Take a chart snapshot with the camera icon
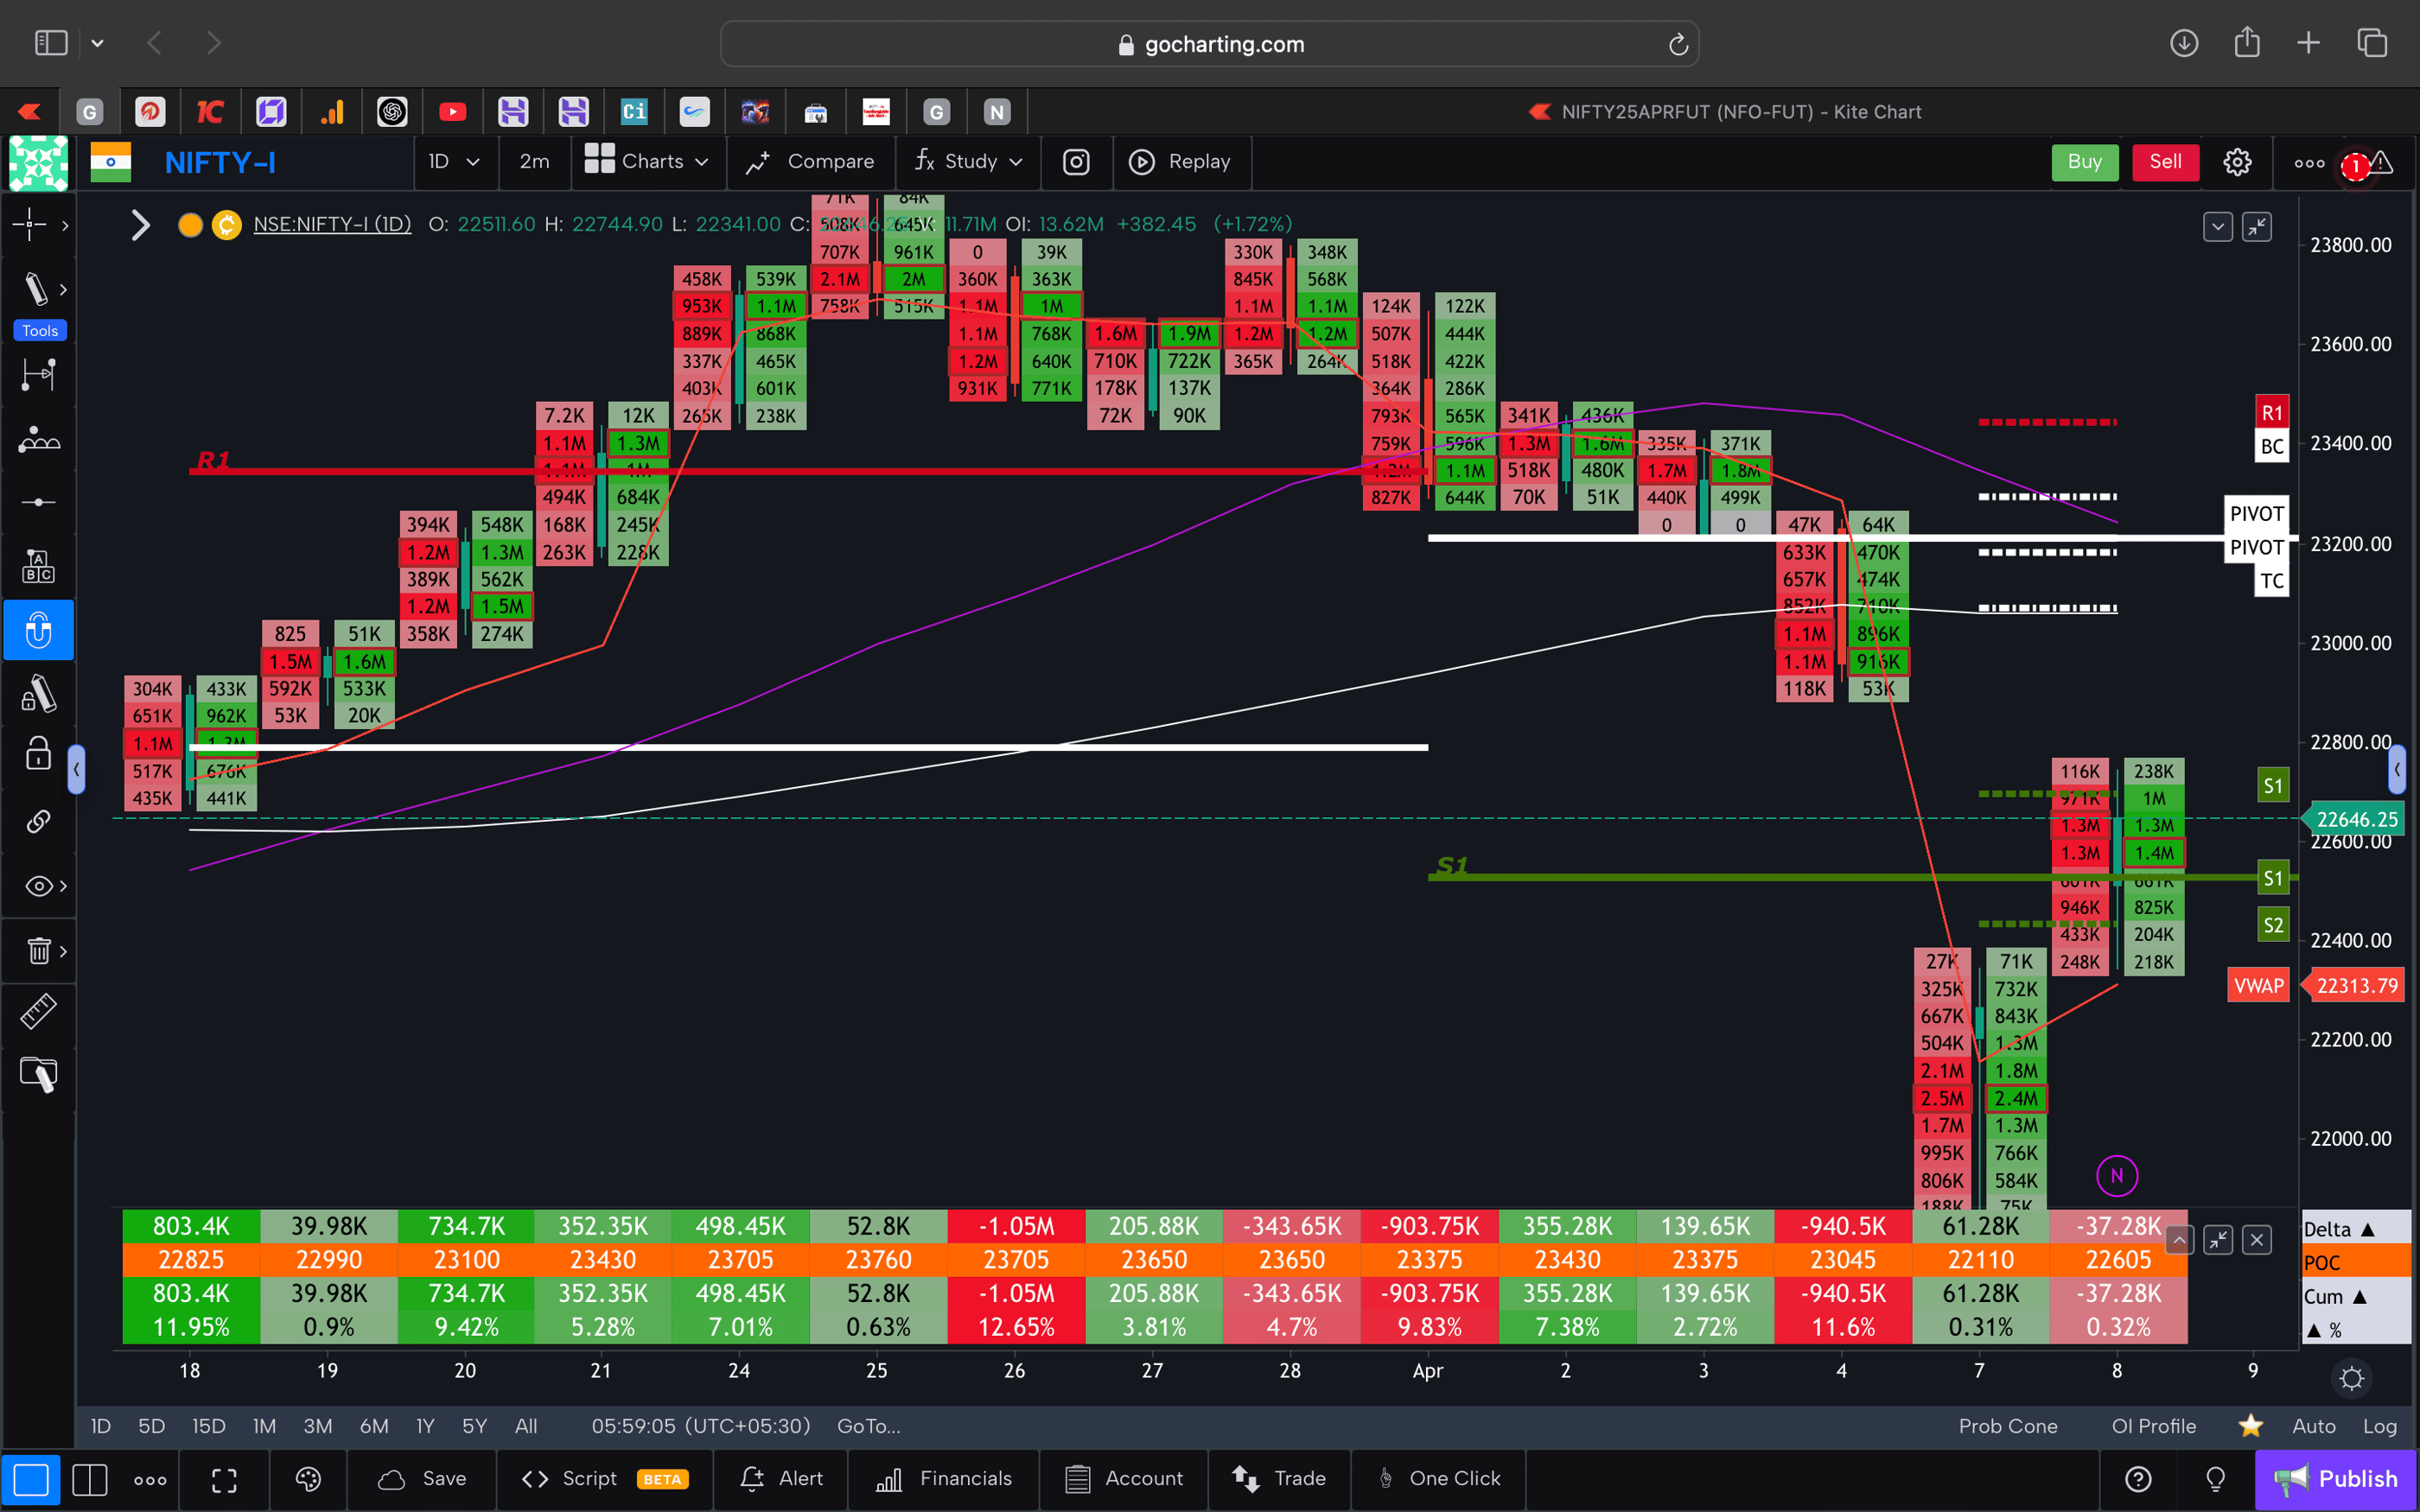The width and height of the screenshot is (2420, 1512). pos(1076,162)
